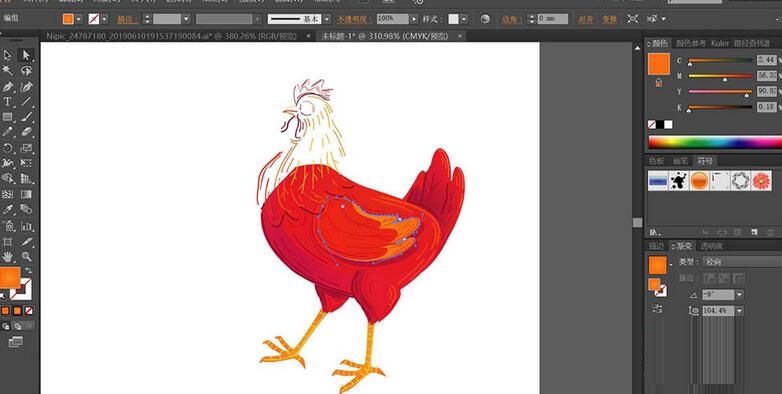Click the CMYK color spectrum bar

(715, 142)
